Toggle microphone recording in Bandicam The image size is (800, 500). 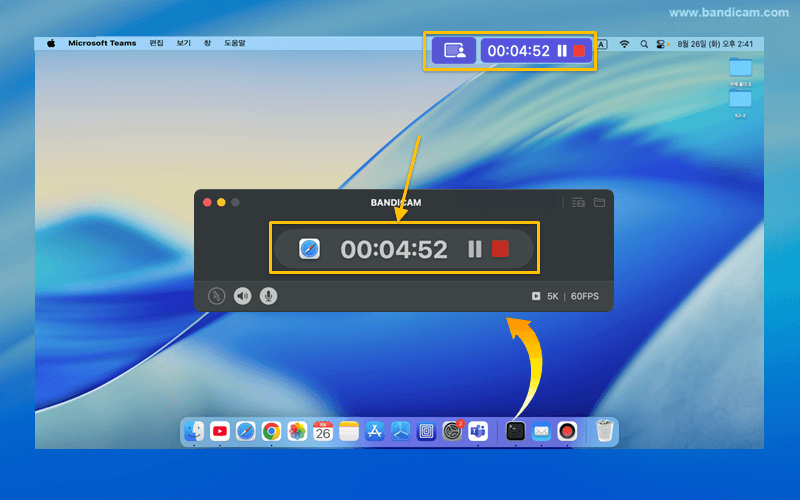click(269, 296)
